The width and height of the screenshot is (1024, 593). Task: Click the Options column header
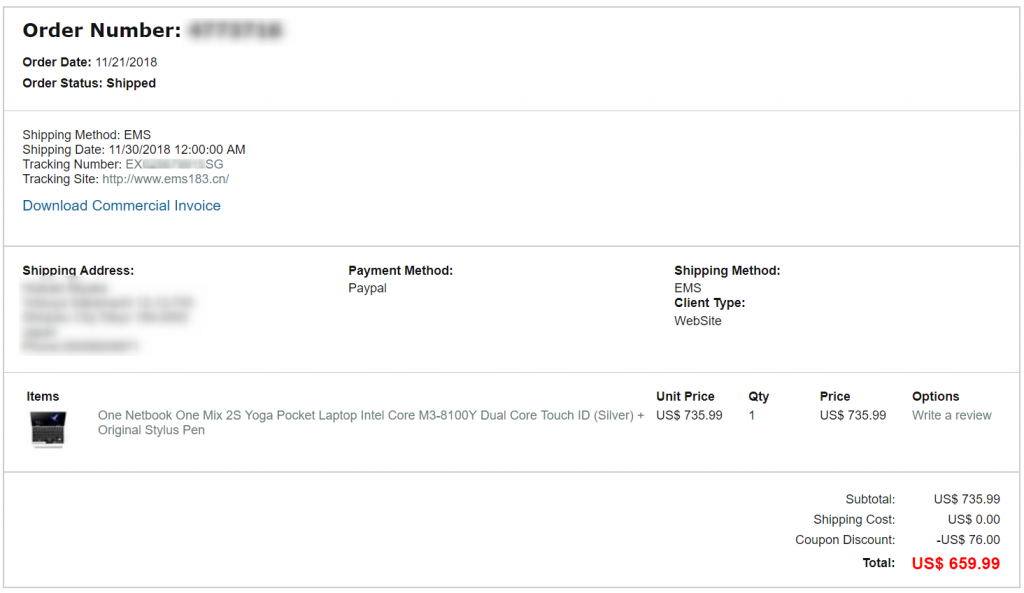(x=935, y=397)
